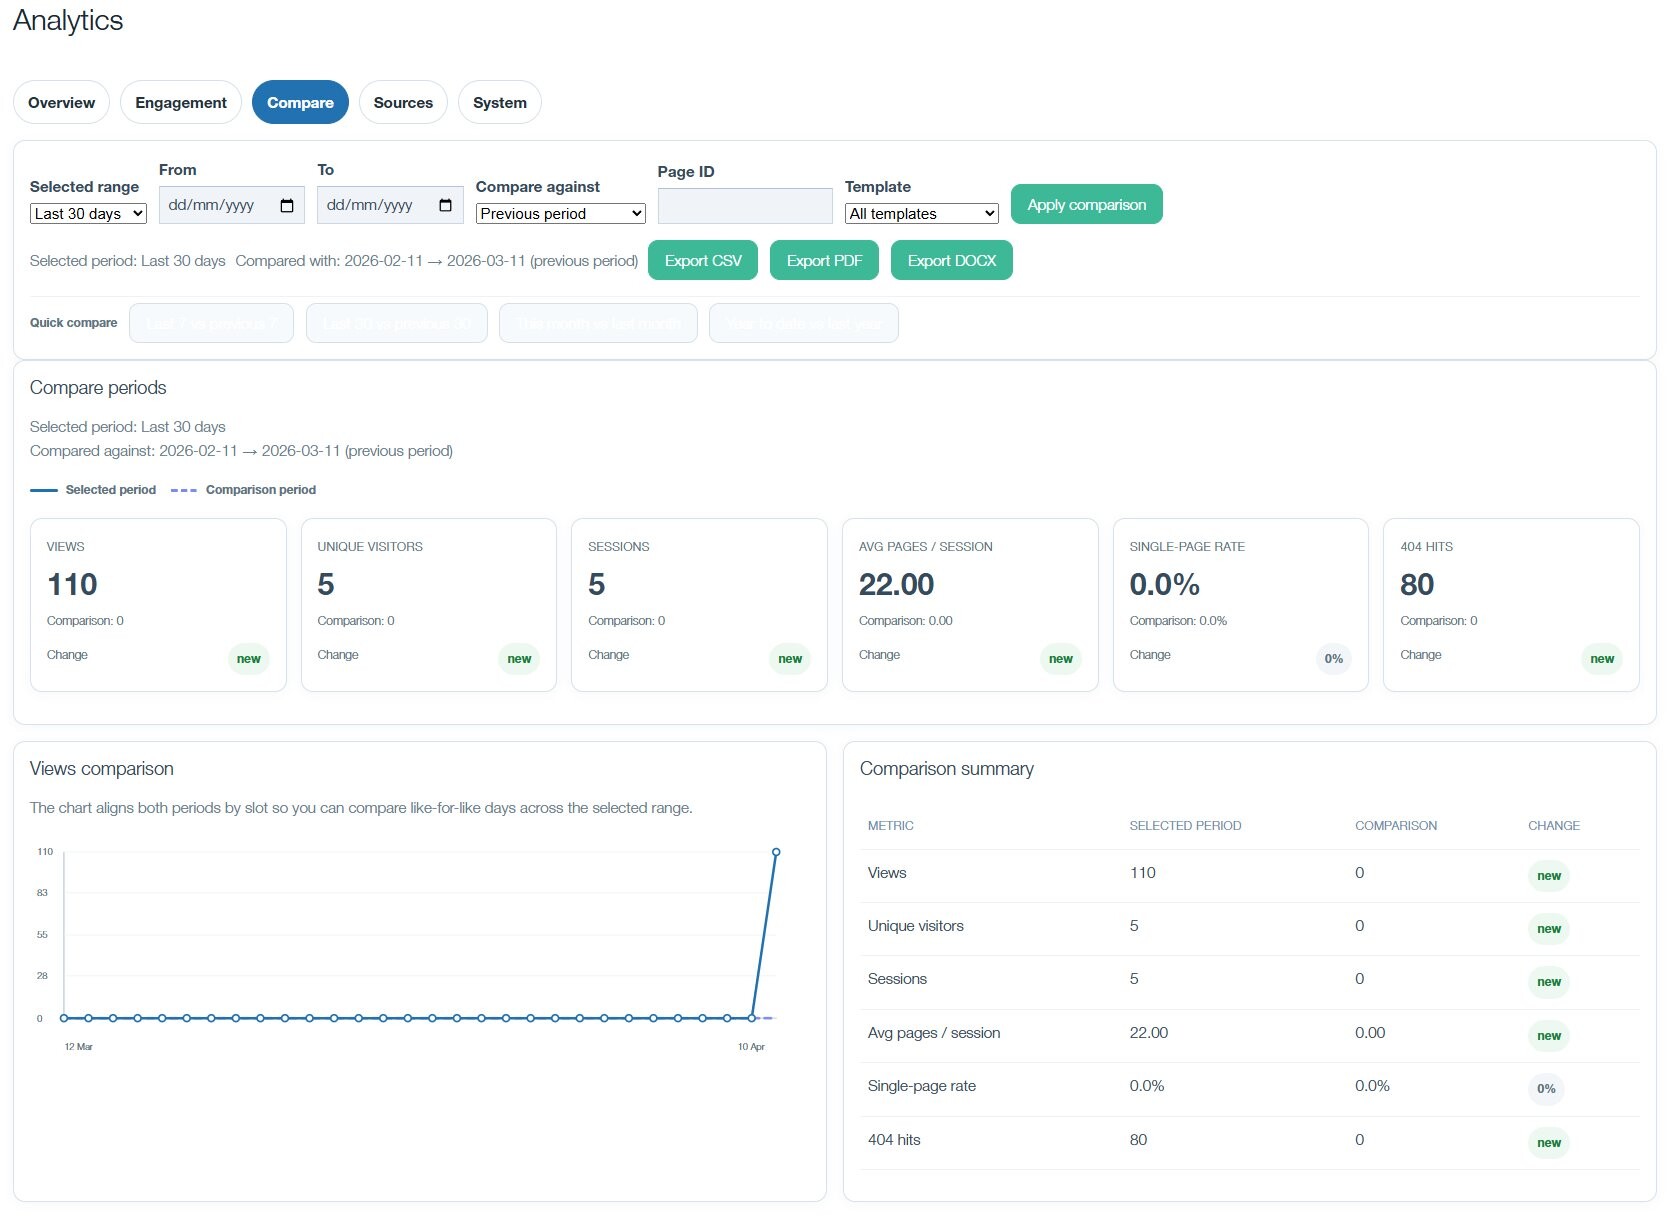Open the Compare against dropdown
Viewport: 1670px width, 1220px height.
(560, 214)
